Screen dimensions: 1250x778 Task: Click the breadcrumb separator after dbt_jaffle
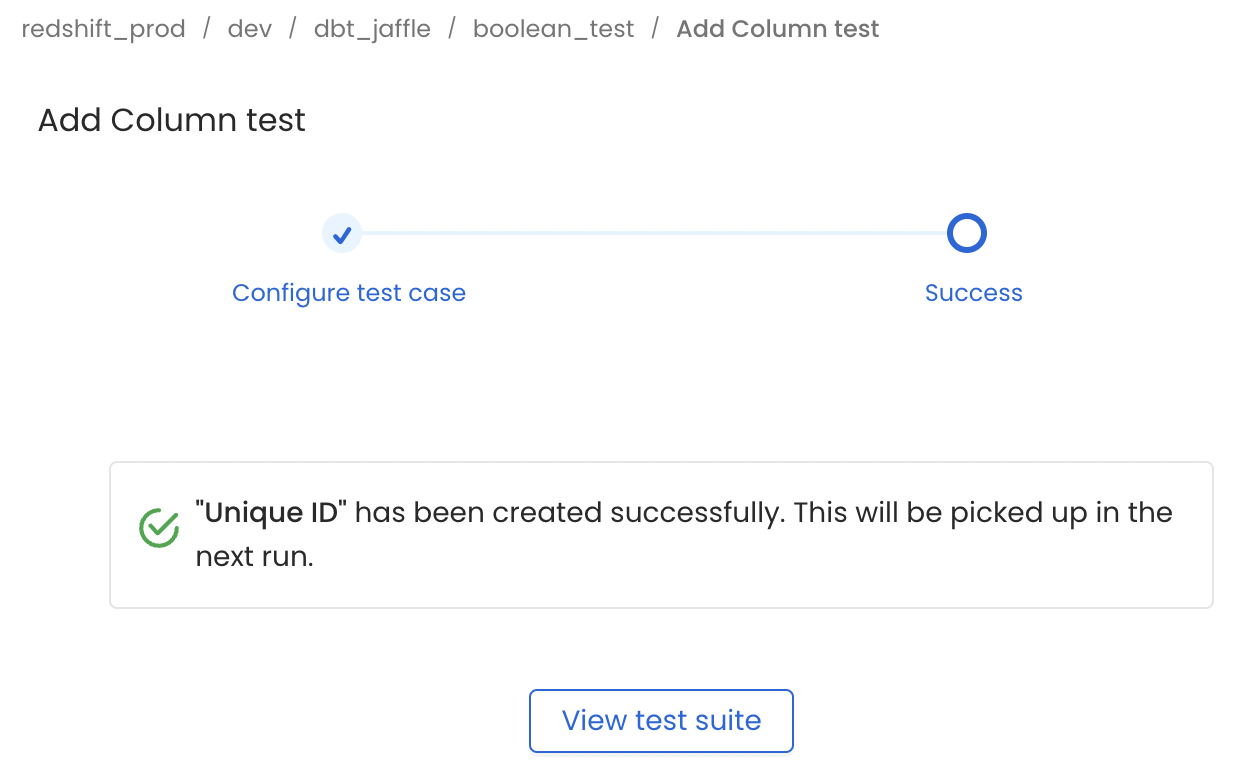click(451, 28)
